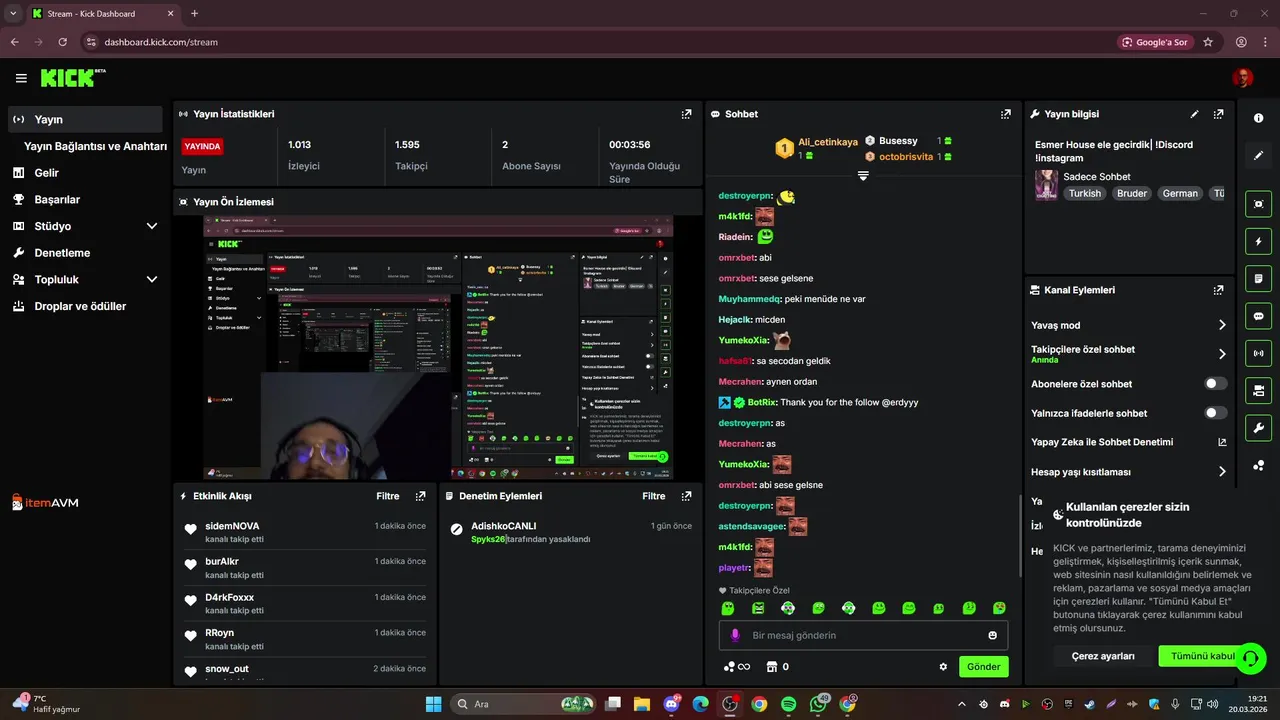Click the Sadece Sohbet category thumbnail

click(1046, 185)
